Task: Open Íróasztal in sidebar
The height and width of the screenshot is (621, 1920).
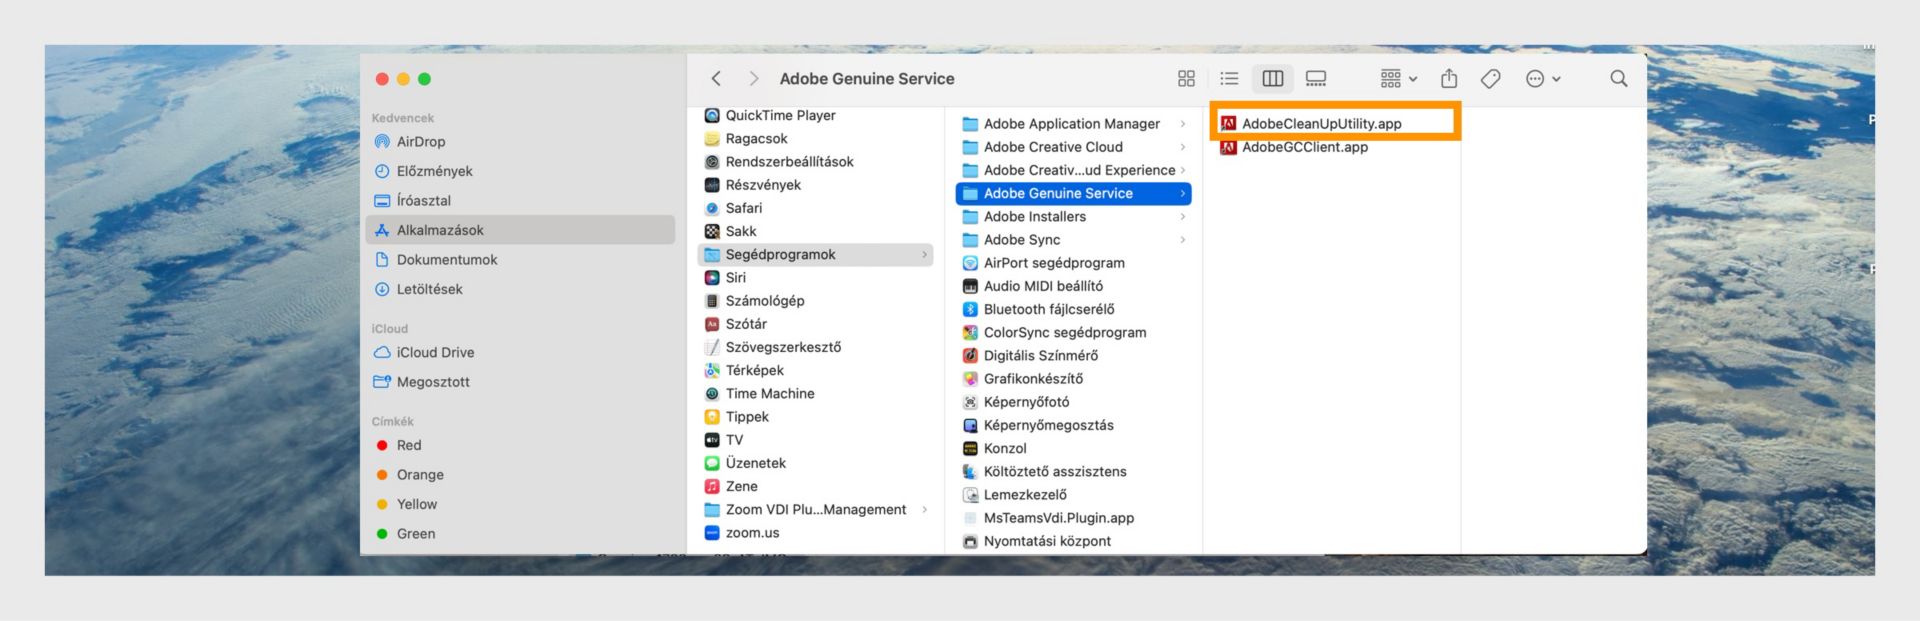Action: [x=520, y=200]
